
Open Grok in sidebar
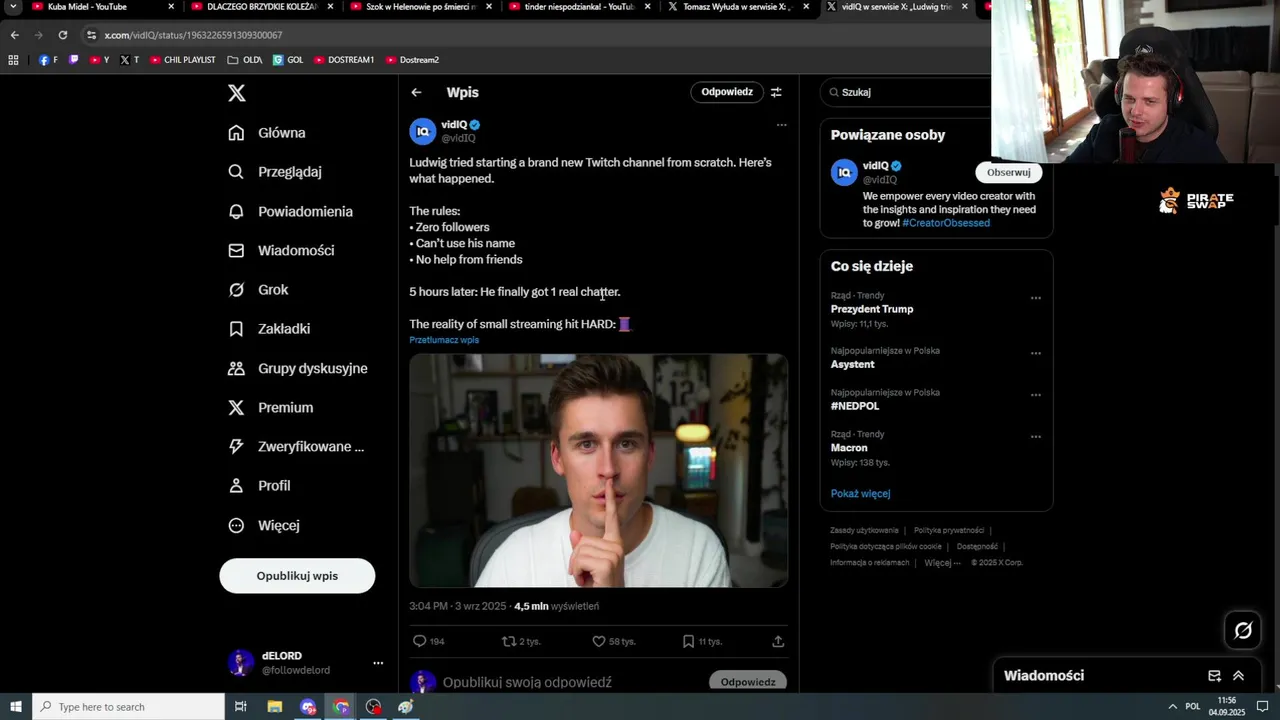pos(258,290)
